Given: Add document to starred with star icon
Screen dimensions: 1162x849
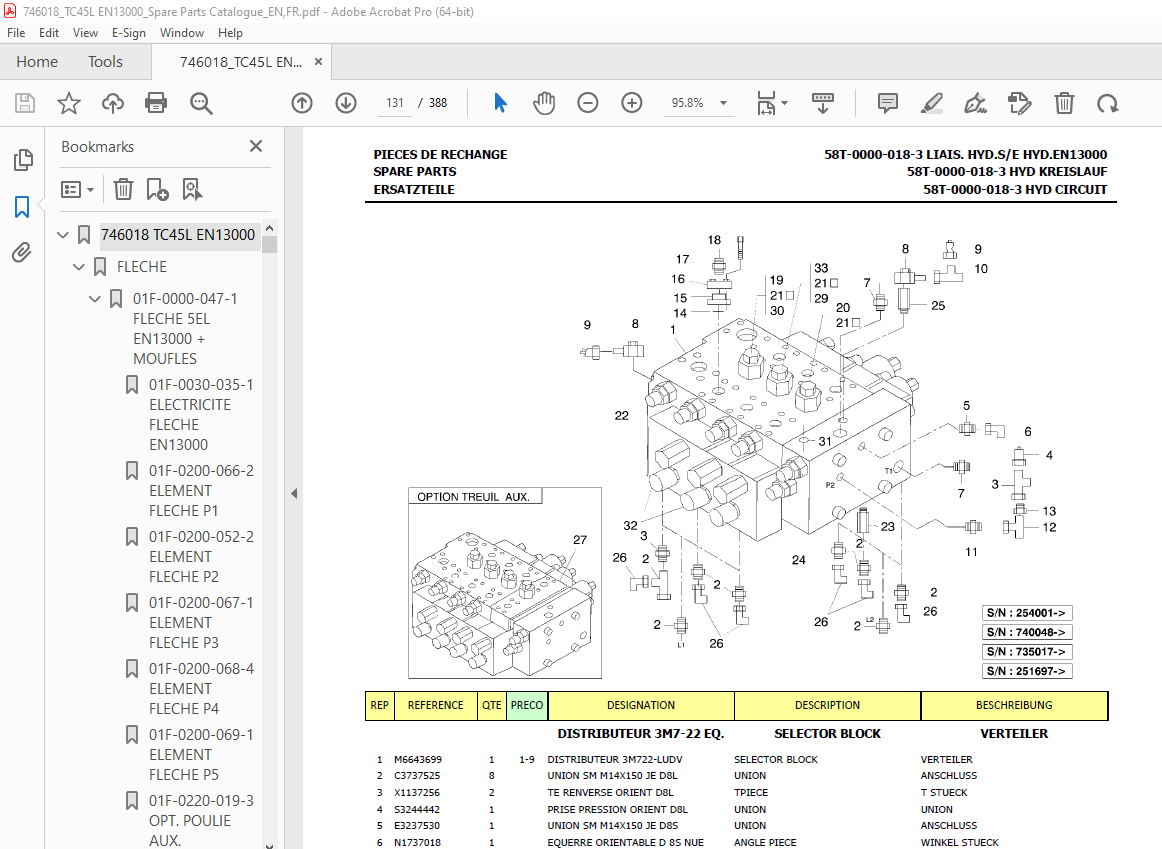Looking at the screenshot, I should coord(68,103).
